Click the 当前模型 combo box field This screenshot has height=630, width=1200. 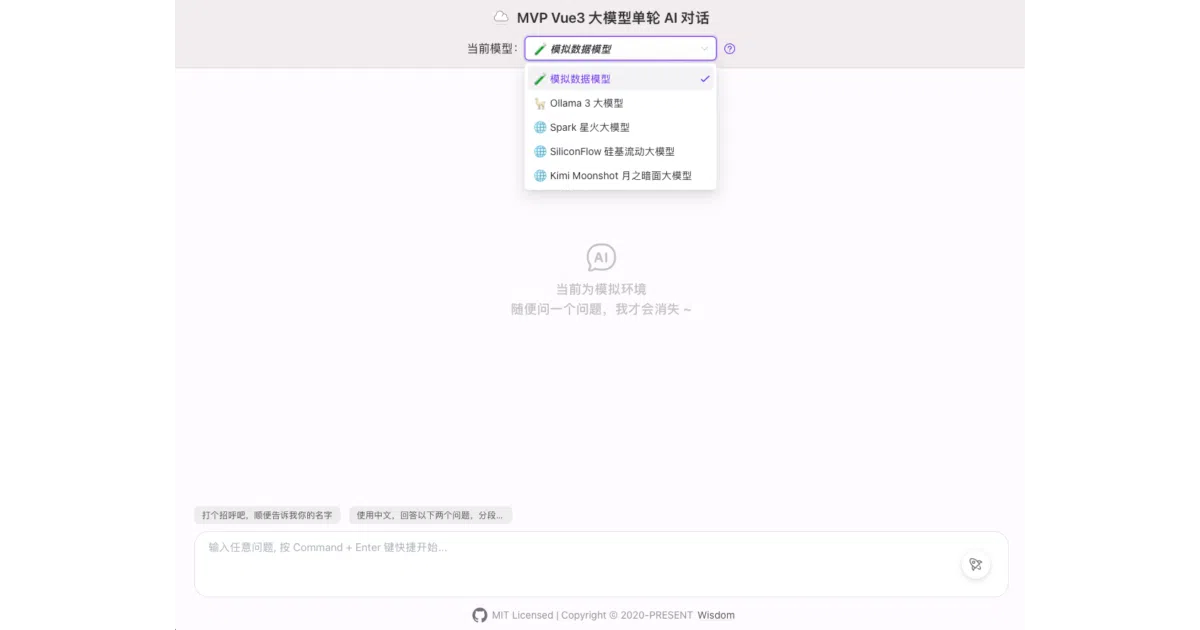[620, 49]
